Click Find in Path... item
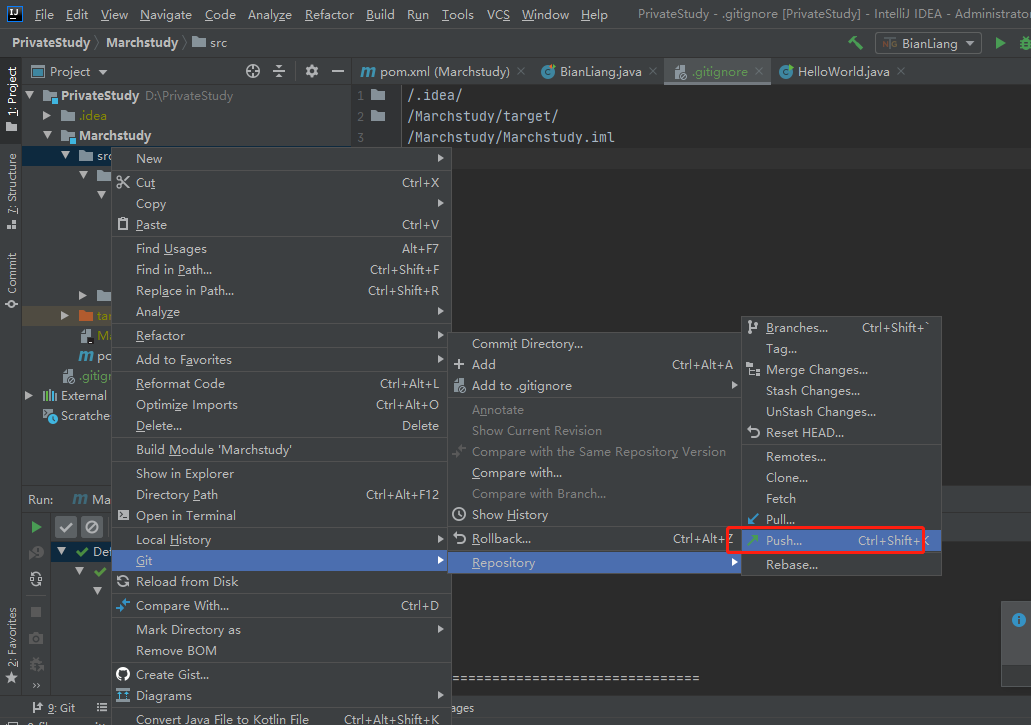This screenshot has height=725, width=1031. coord(281,269)
